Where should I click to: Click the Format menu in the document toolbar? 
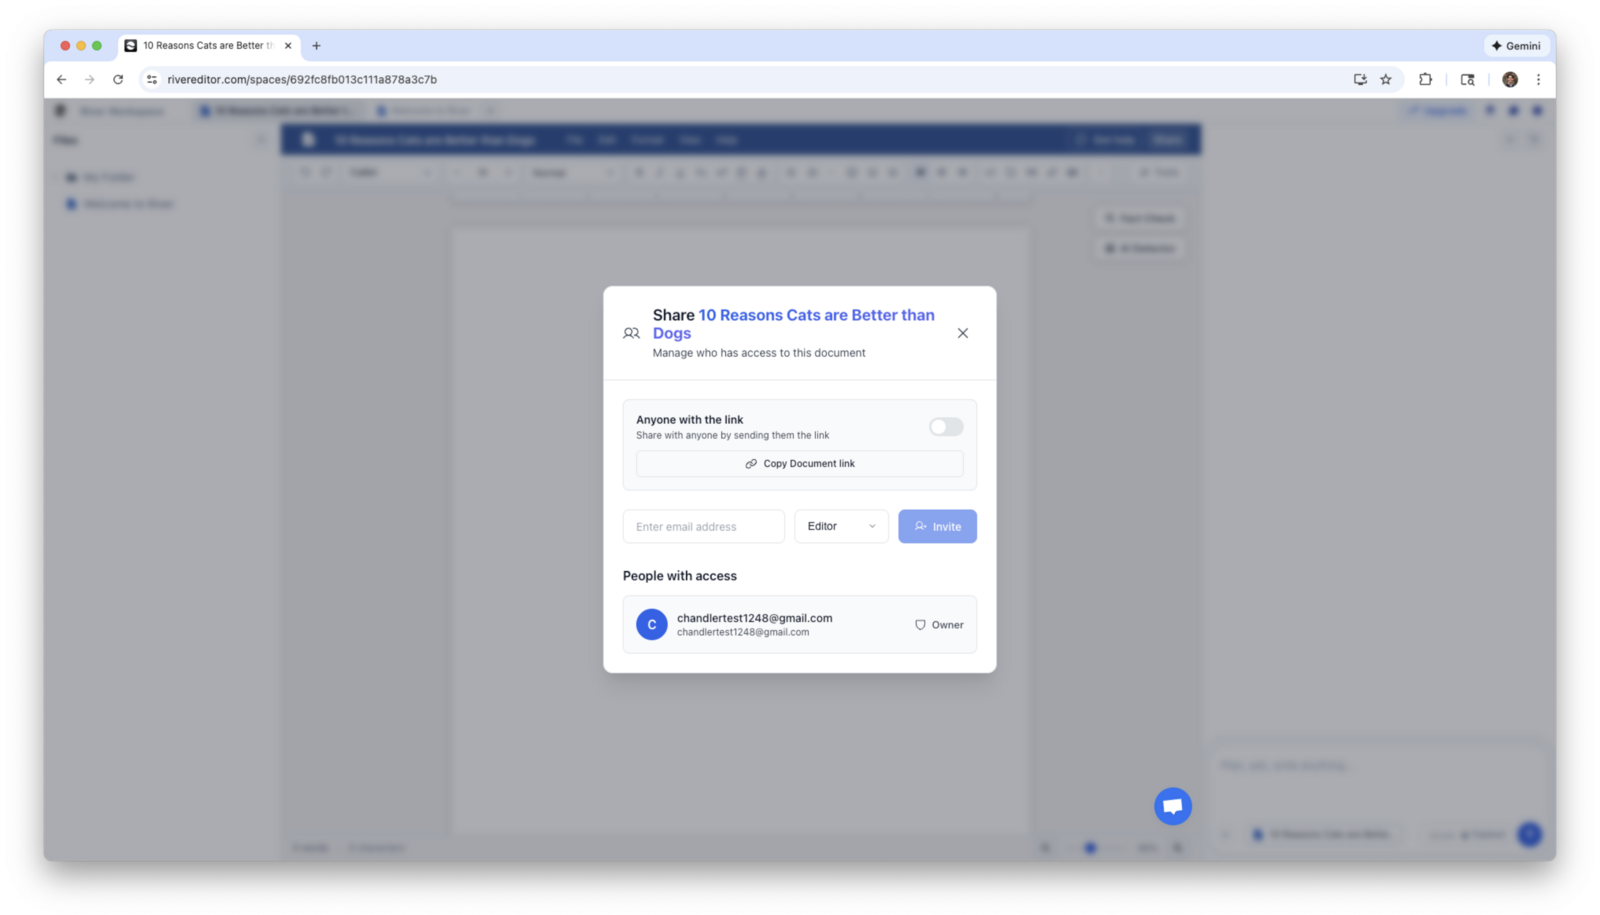647,140
